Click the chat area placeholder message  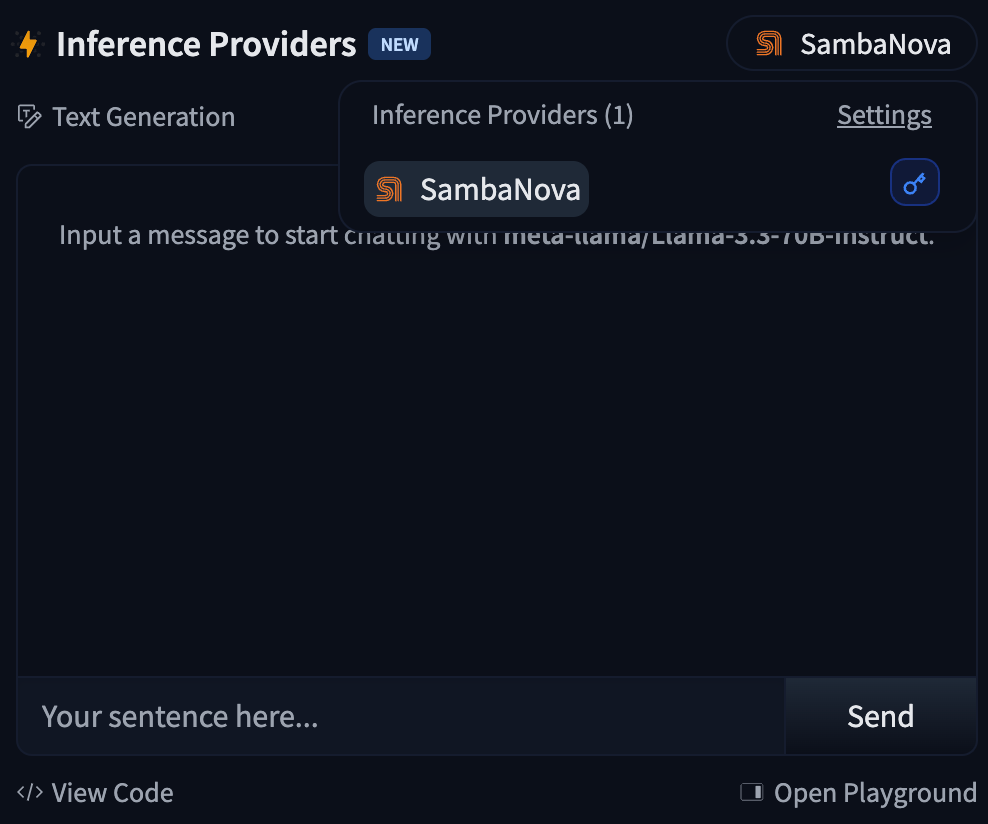[496, 235]
